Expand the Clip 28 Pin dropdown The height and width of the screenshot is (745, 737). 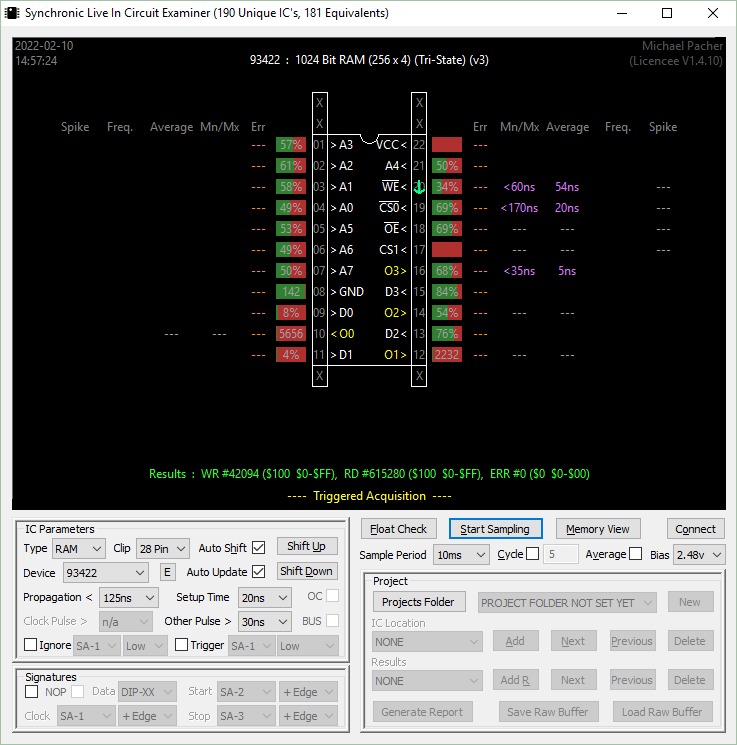click(x=162, y=548)
